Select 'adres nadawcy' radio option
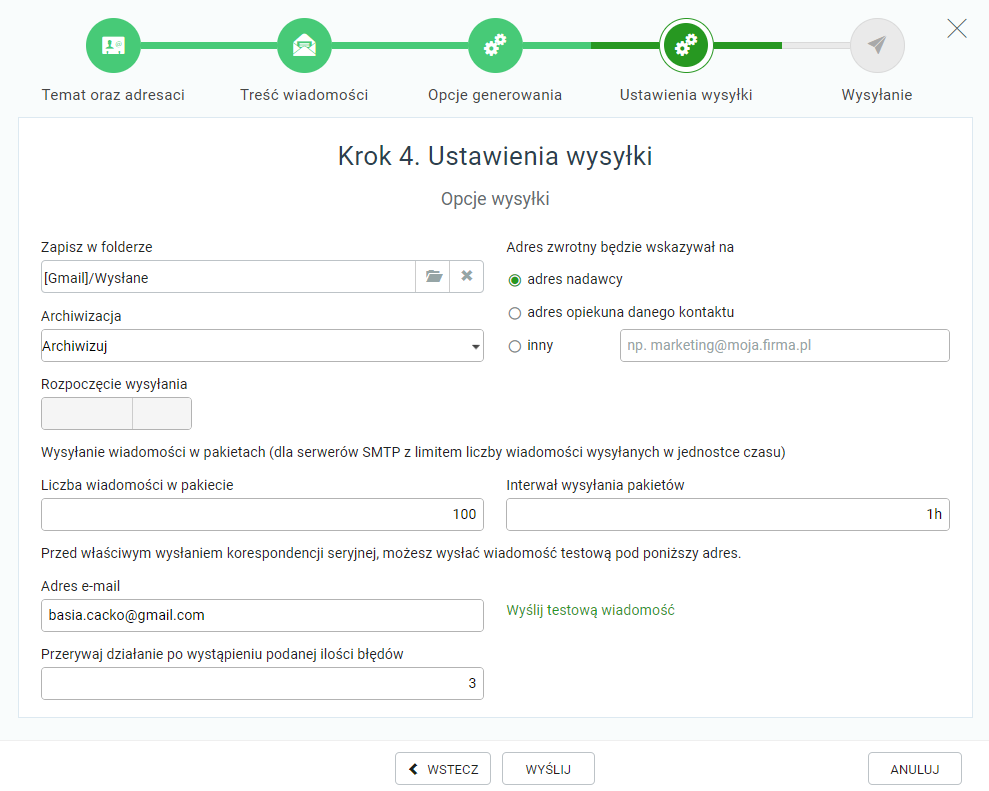989x791 pixels. click(x=515, y=280)
